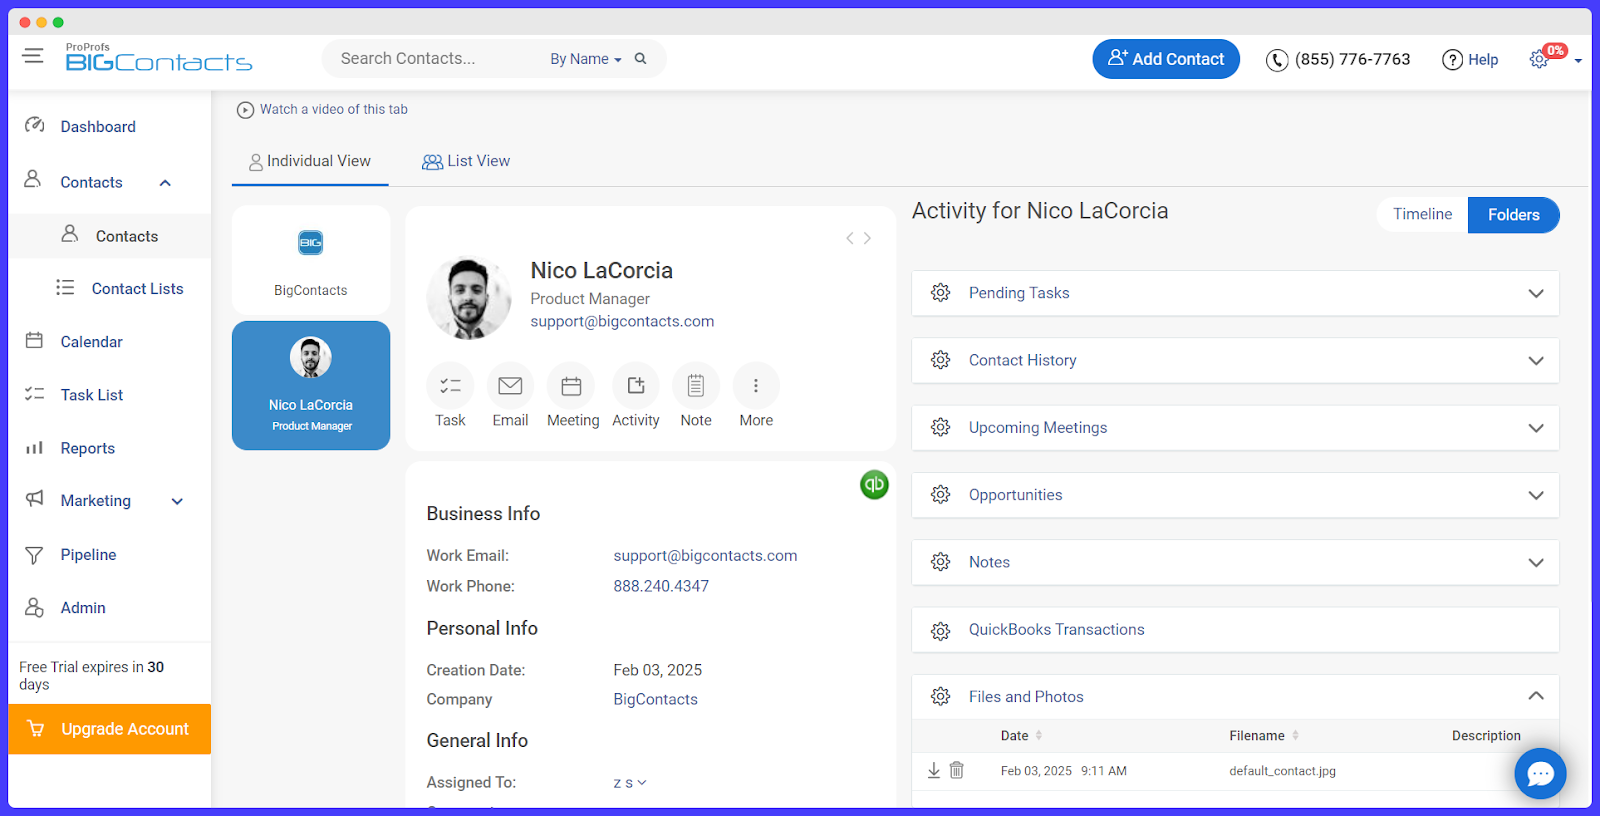
Task: Expand the Contact History section
Action: tap(1536, 360)
